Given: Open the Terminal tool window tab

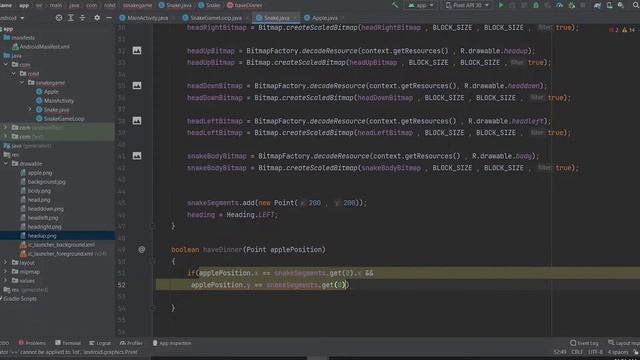Looking at the screenshot, I should pyautogui.click(x=68, y=343).
